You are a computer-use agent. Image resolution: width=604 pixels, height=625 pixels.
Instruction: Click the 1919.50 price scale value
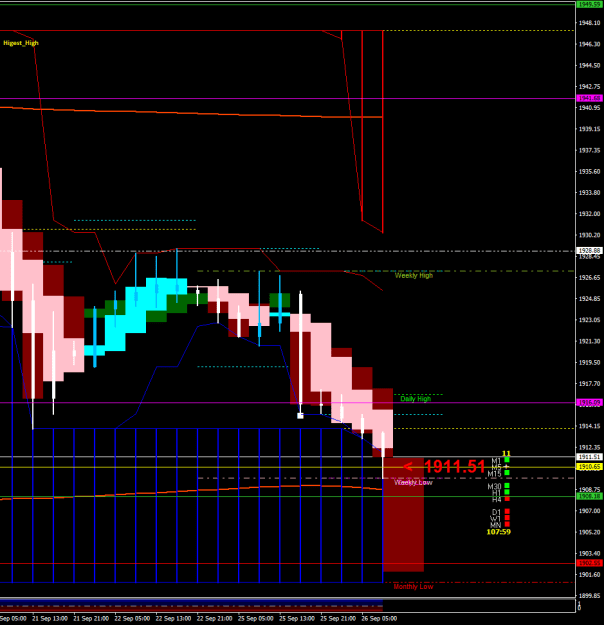point(590,363)
